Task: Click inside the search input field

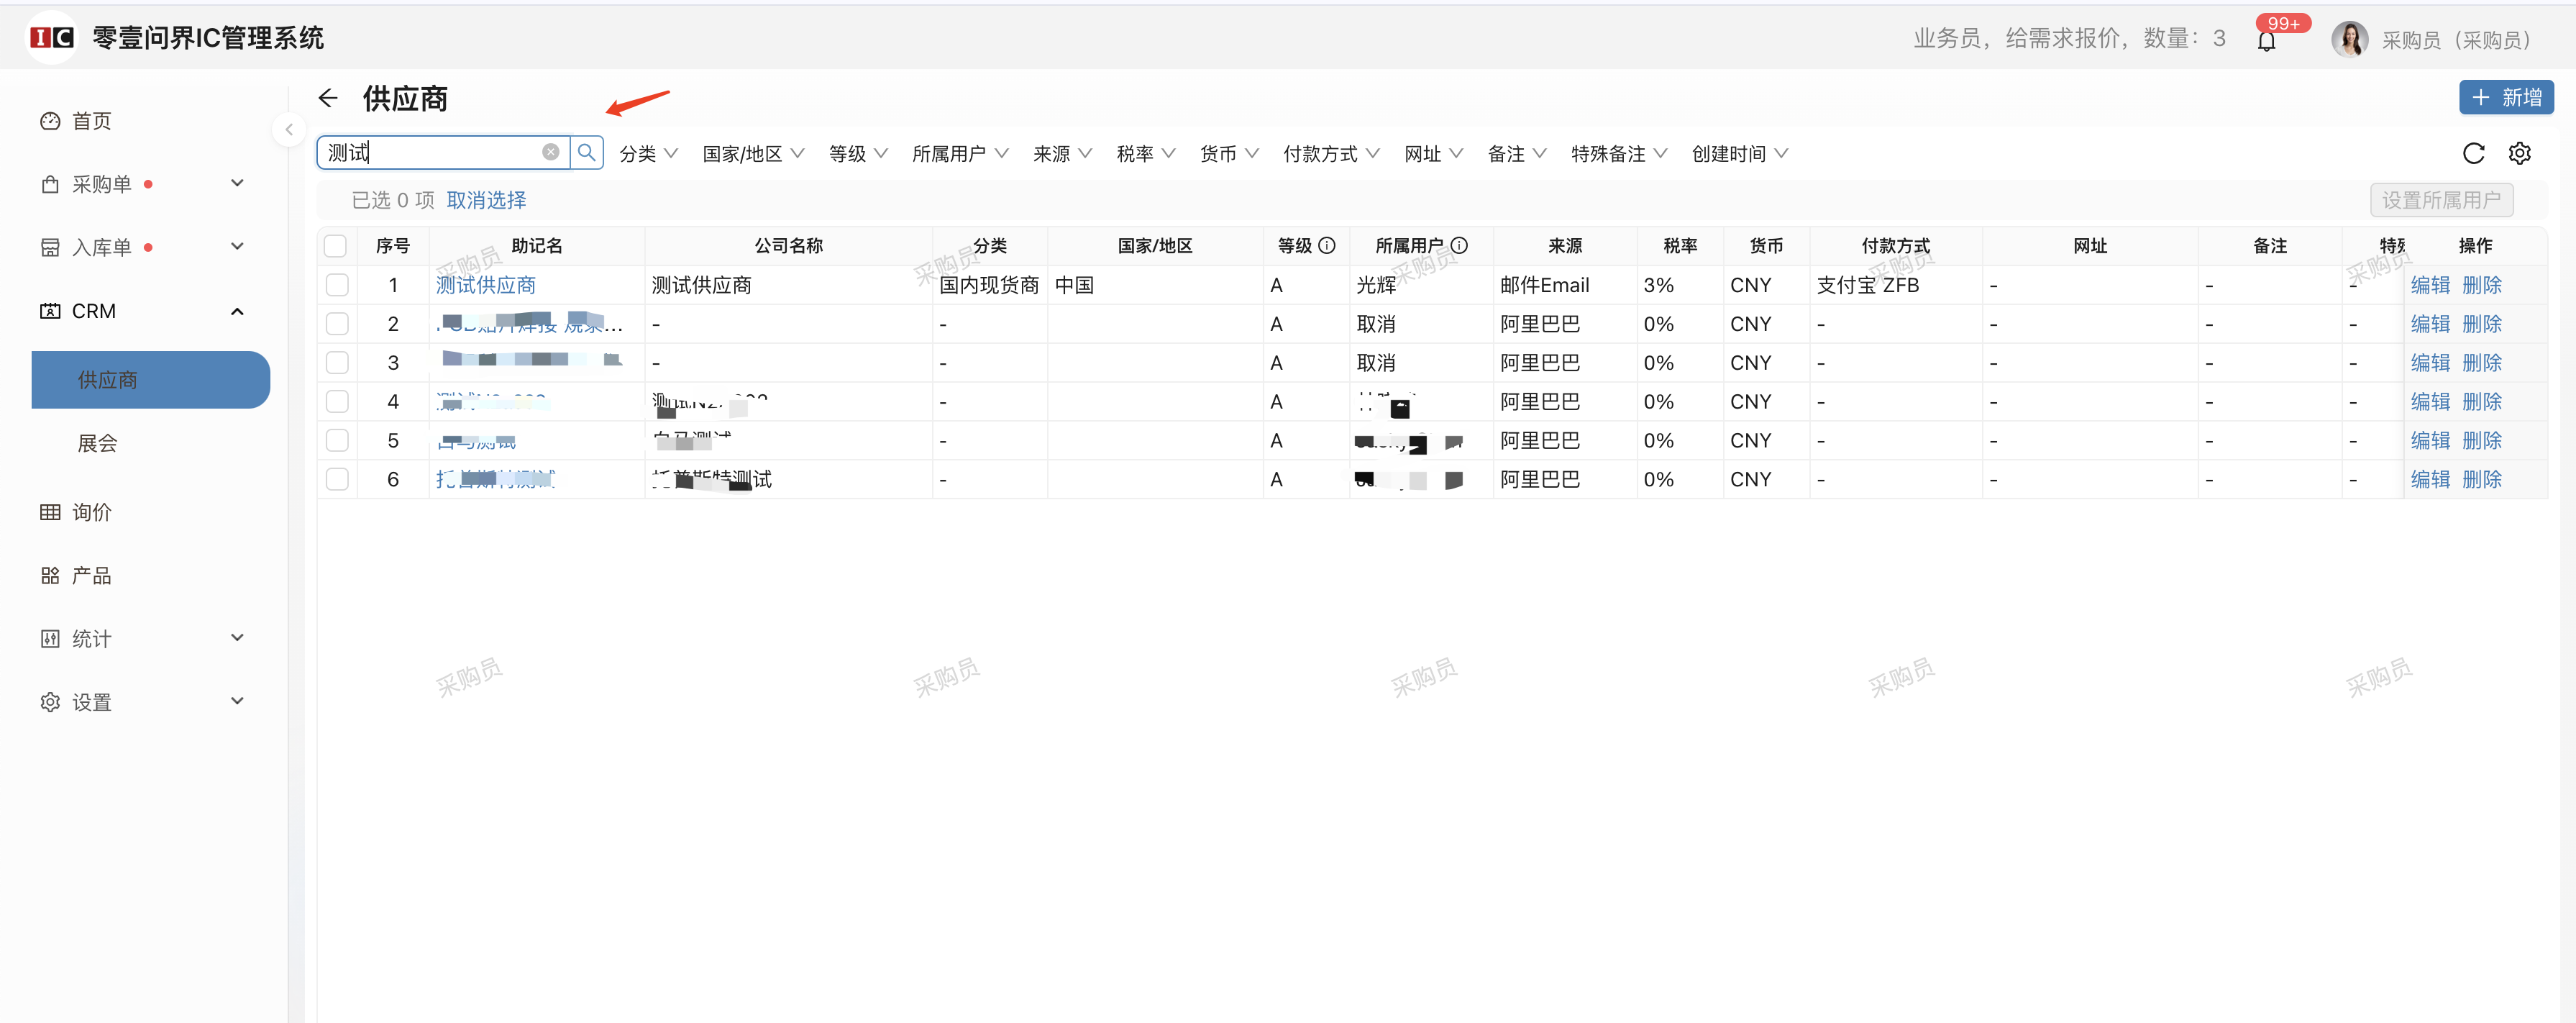Action: (440, 151)
